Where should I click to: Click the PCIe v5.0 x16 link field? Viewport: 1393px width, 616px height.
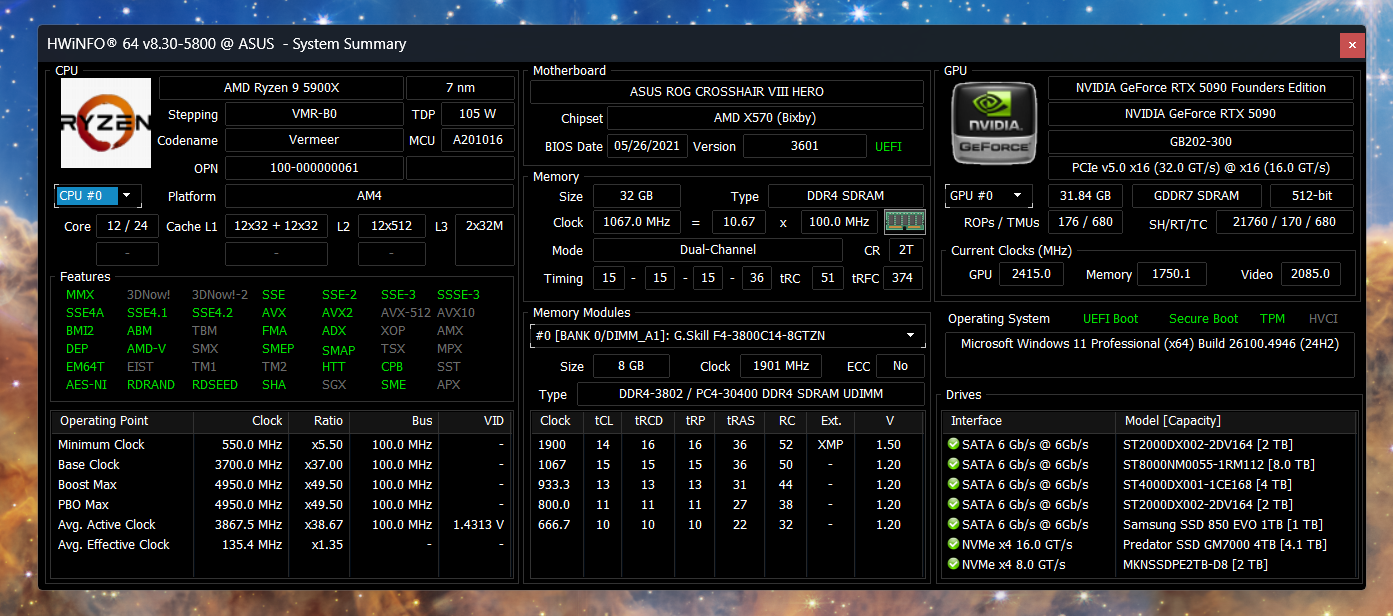pyautogui.click(x=1201, y=168)
